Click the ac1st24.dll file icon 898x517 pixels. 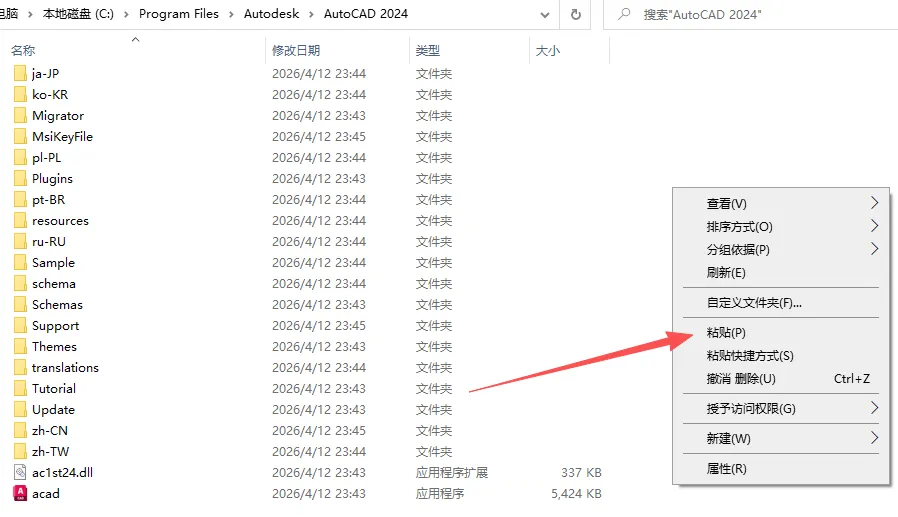20,472
